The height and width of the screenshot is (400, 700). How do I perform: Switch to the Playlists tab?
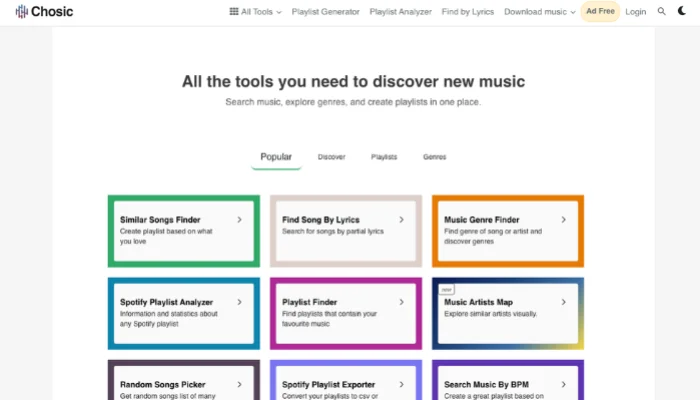384,157
